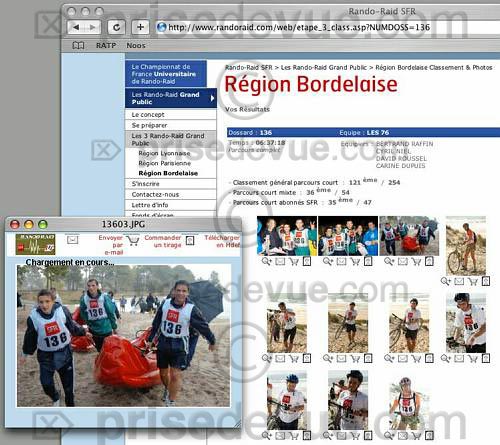
Task: Open the red kayak beach thumbnail
Action: pyautogui.click(x=409, y=236)
